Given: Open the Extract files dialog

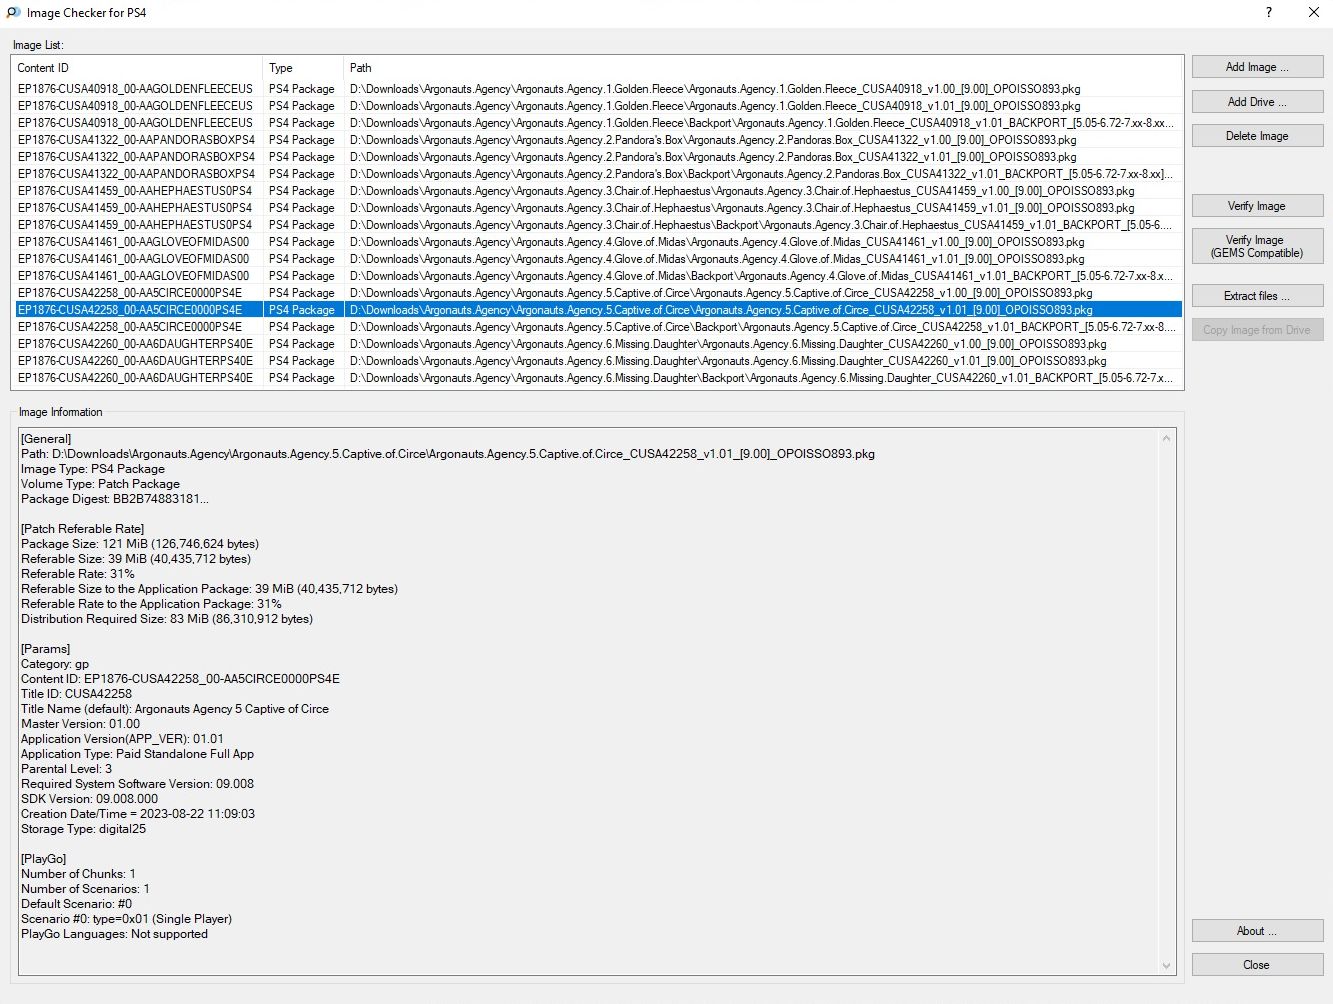Looking at the screenshot, I should (x=1257, y=296).
